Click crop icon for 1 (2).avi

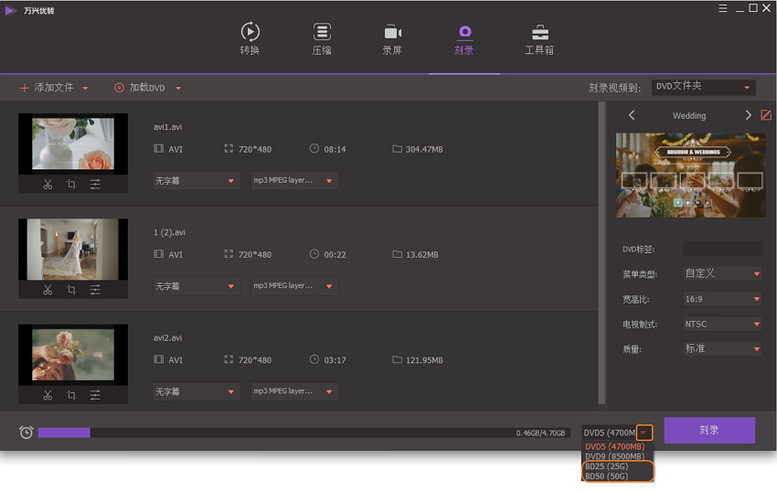(71, 290)
